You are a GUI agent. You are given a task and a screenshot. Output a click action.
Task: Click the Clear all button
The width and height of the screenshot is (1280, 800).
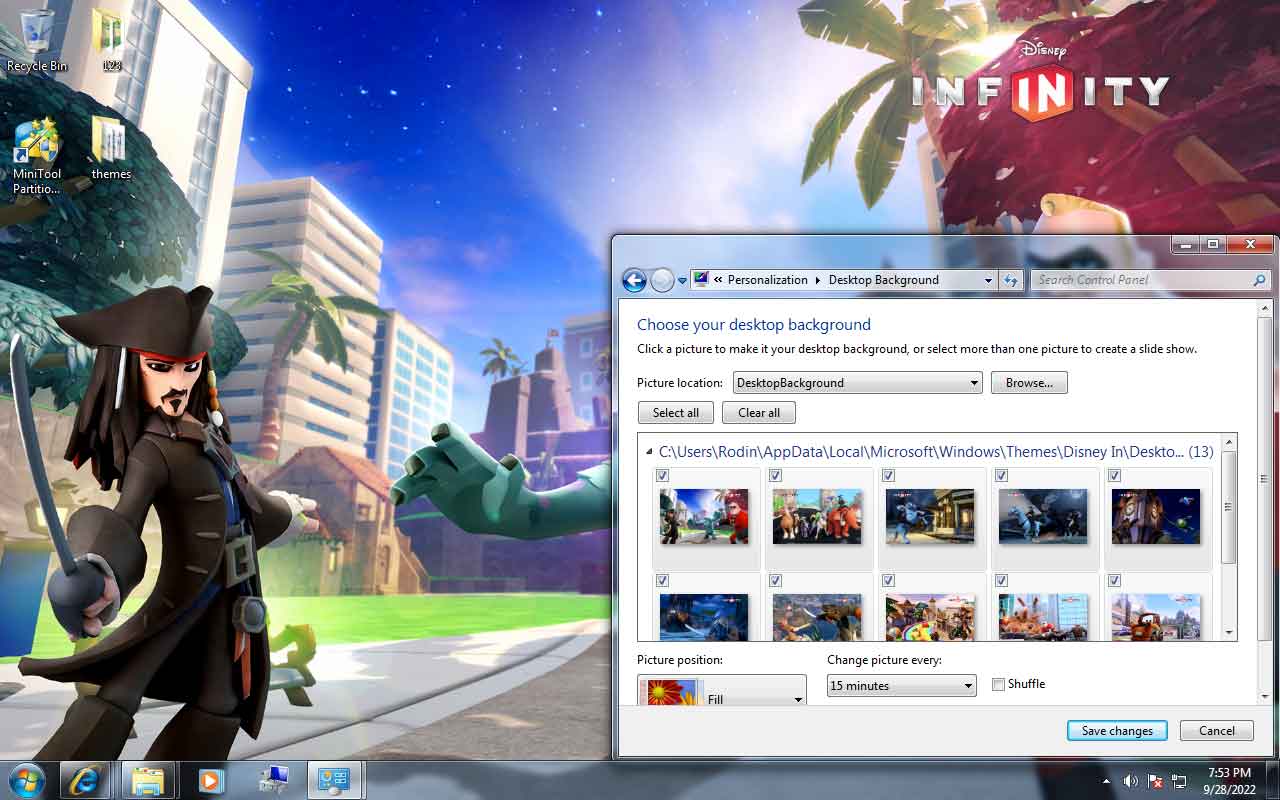coord(759,413)
